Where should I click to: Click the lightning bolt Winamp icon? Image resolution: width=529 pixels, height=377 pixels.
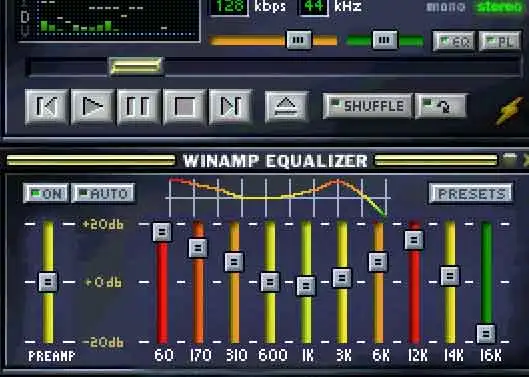(510, 111)
